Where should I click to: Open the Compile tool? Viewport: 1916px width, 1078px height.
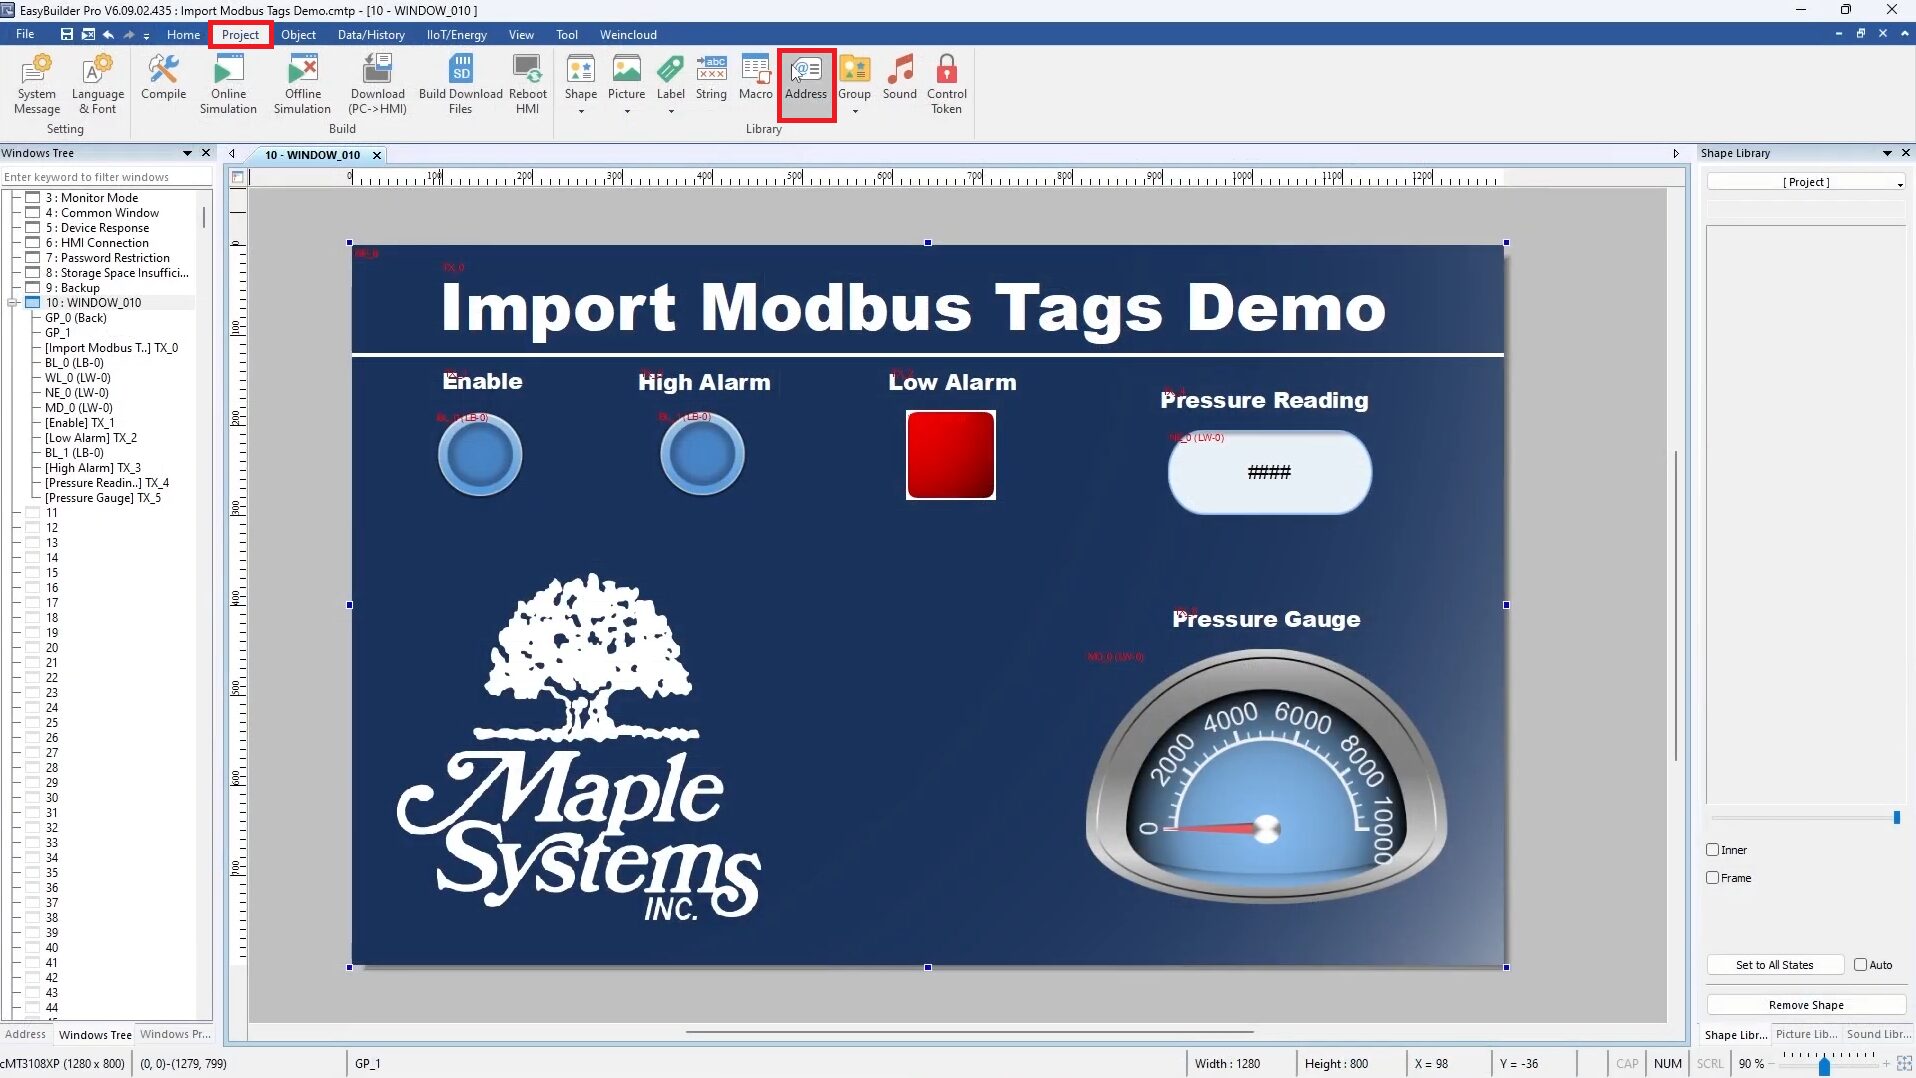click(x=162, y=82)
